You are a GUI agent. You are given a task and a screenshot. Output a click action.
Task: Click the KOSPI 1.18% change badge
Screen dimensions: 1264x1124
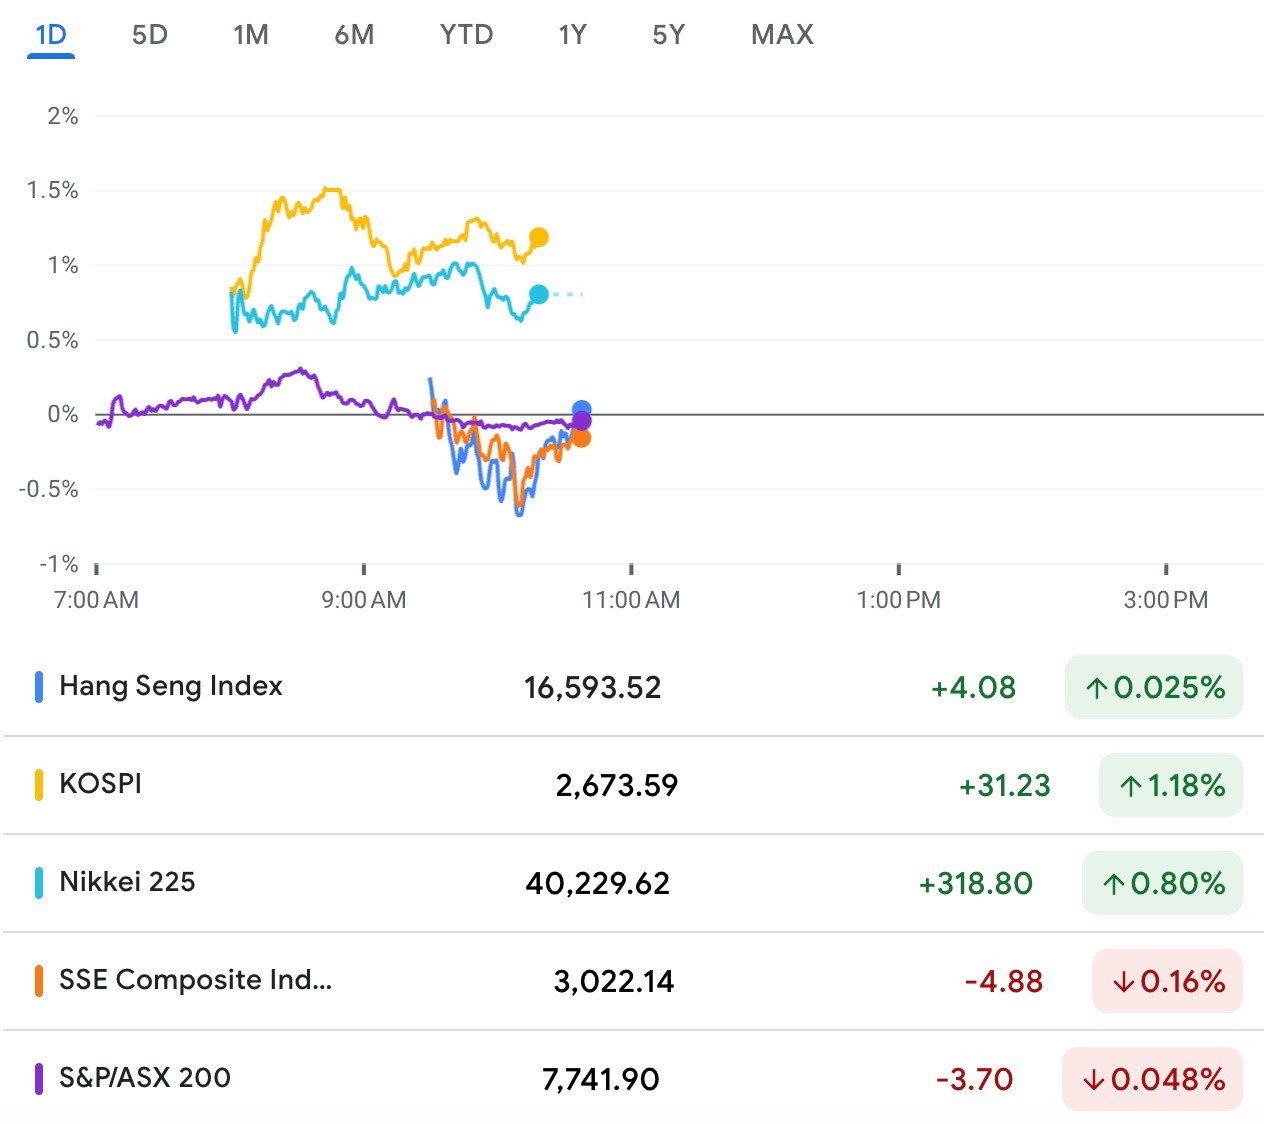pos(1171,785)
